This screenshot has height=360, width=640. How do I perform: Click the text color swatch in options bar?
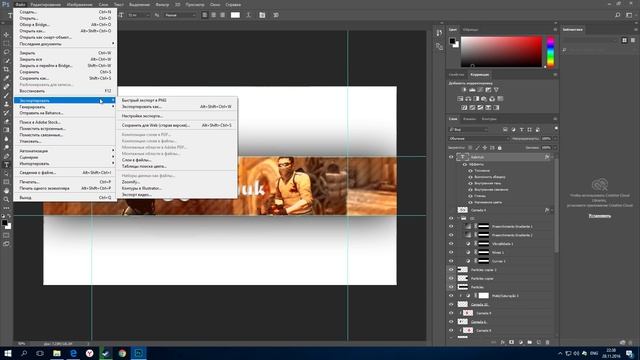click(x=236, y=15)
